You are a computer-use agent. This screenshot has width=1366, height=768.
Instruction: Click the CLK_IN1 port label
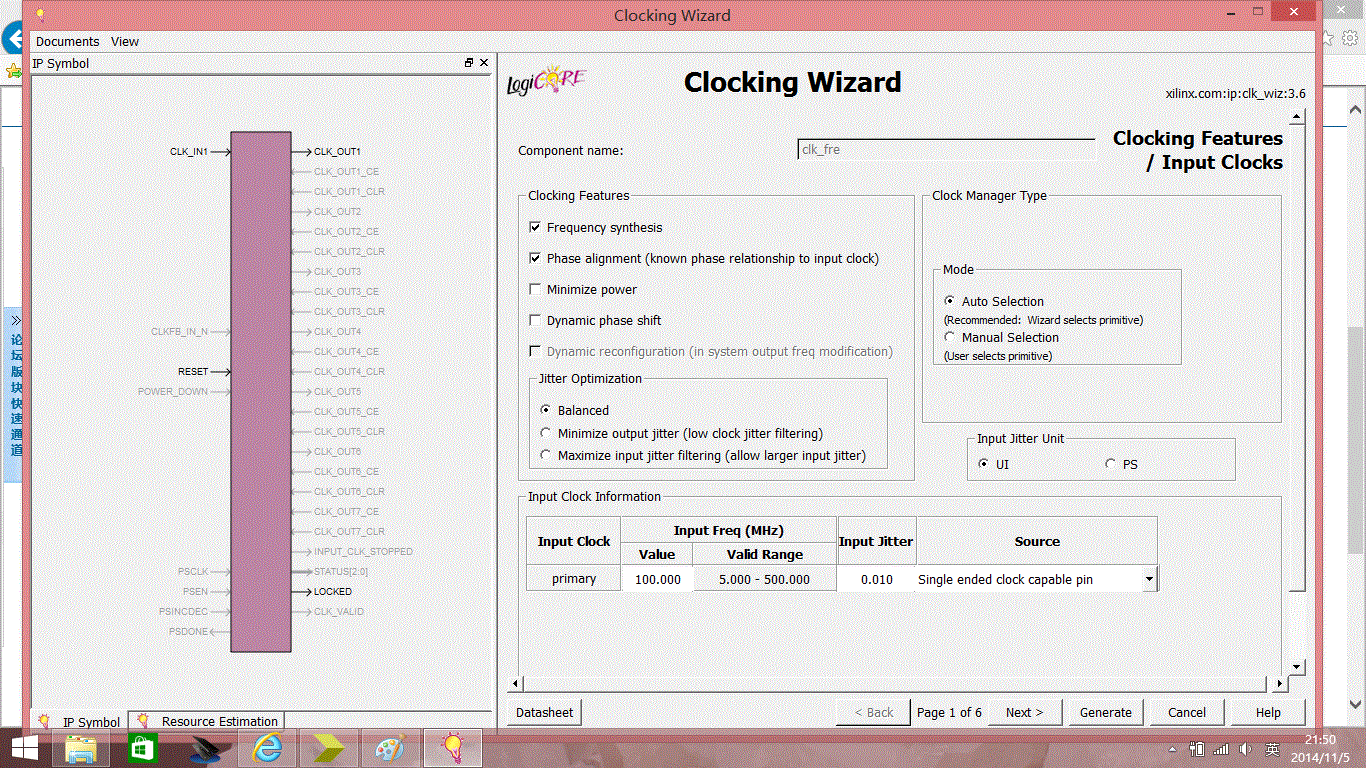189,152
